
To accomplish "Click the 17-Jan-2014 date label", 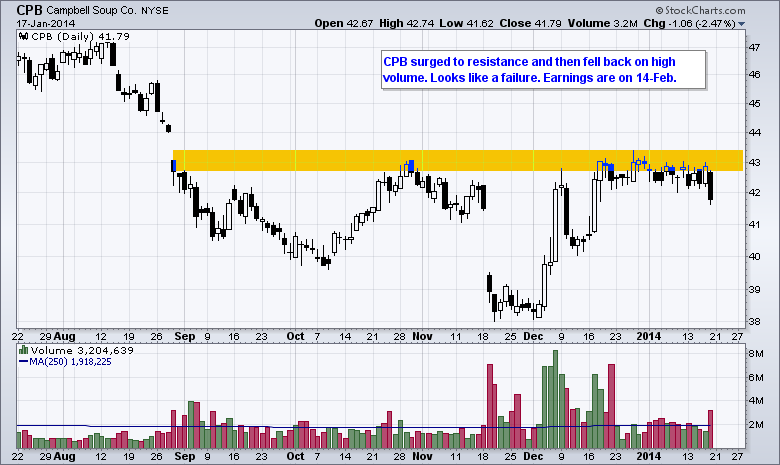I will tap(45, 23).
